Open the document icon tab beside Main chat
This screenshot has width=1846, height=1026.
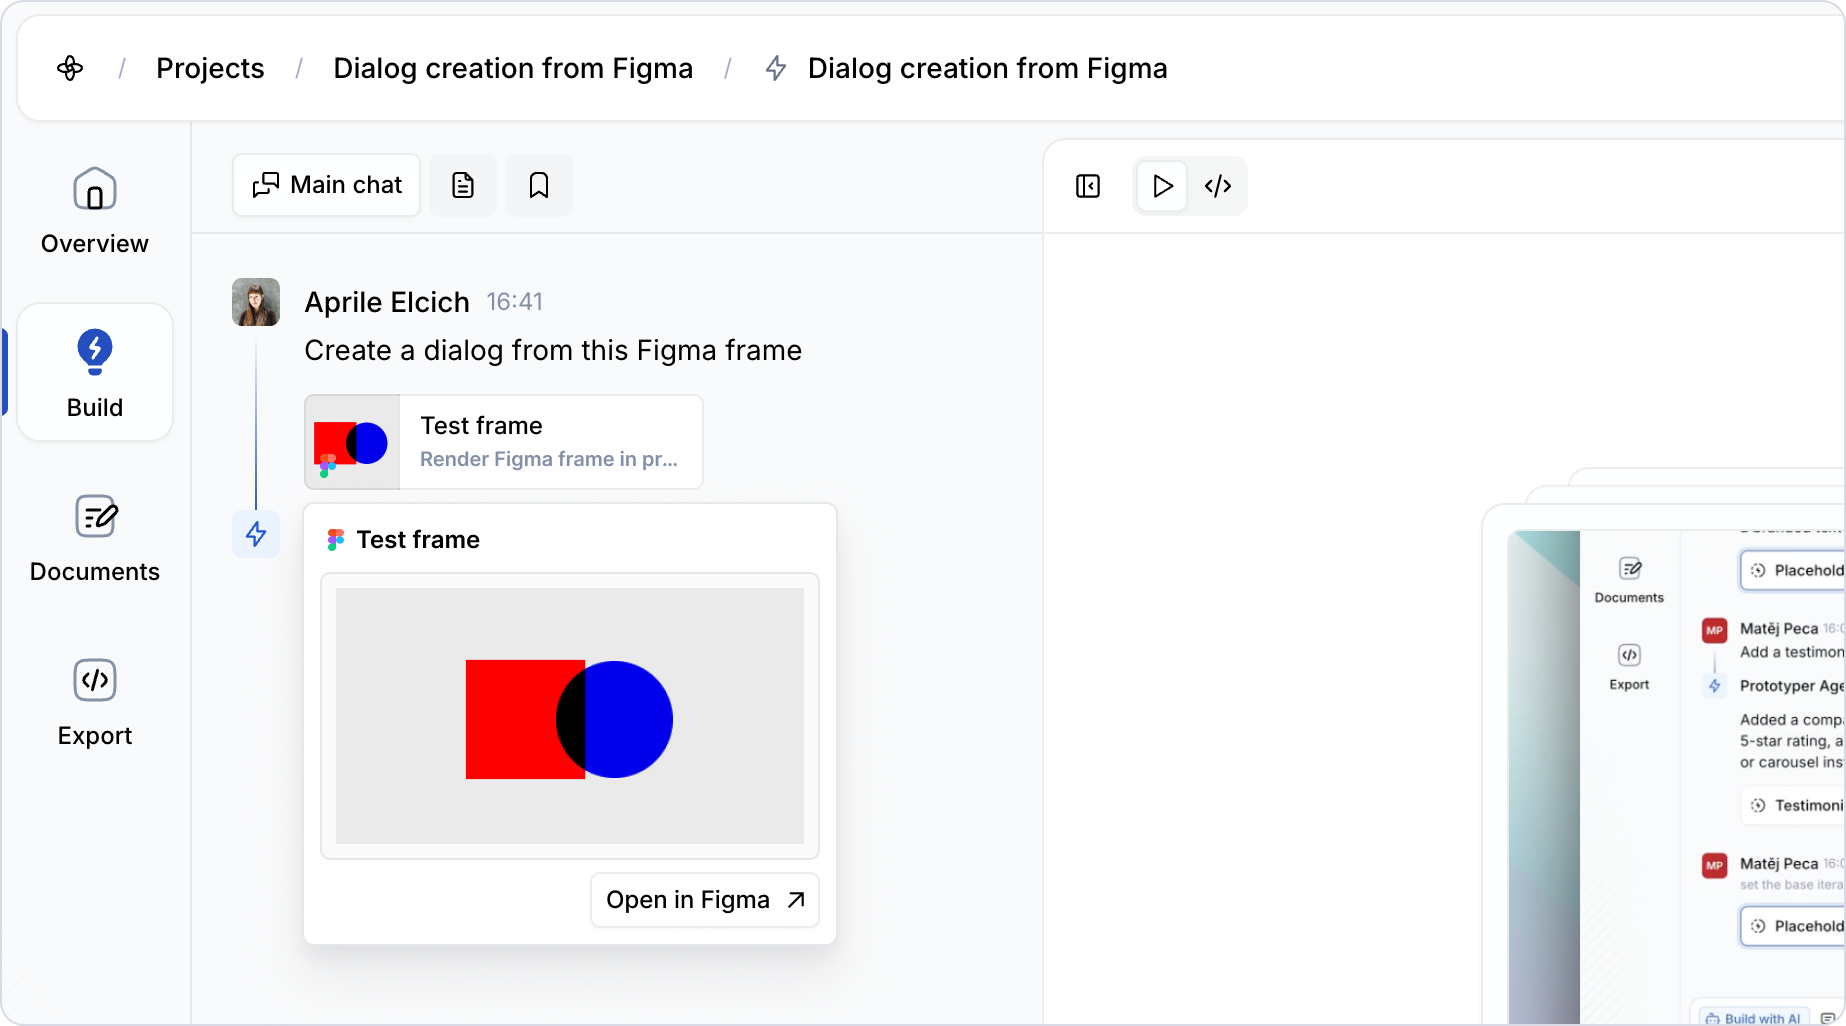pyautogui.click(x=463, y=185)
